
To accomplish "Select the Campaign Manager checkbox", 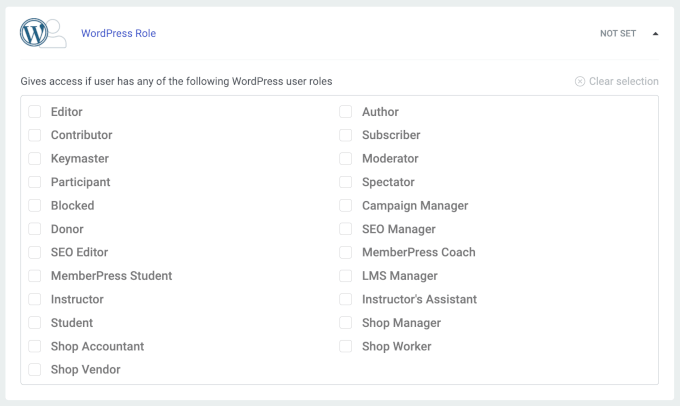I will pyautogui.click(x=346, y=206).
